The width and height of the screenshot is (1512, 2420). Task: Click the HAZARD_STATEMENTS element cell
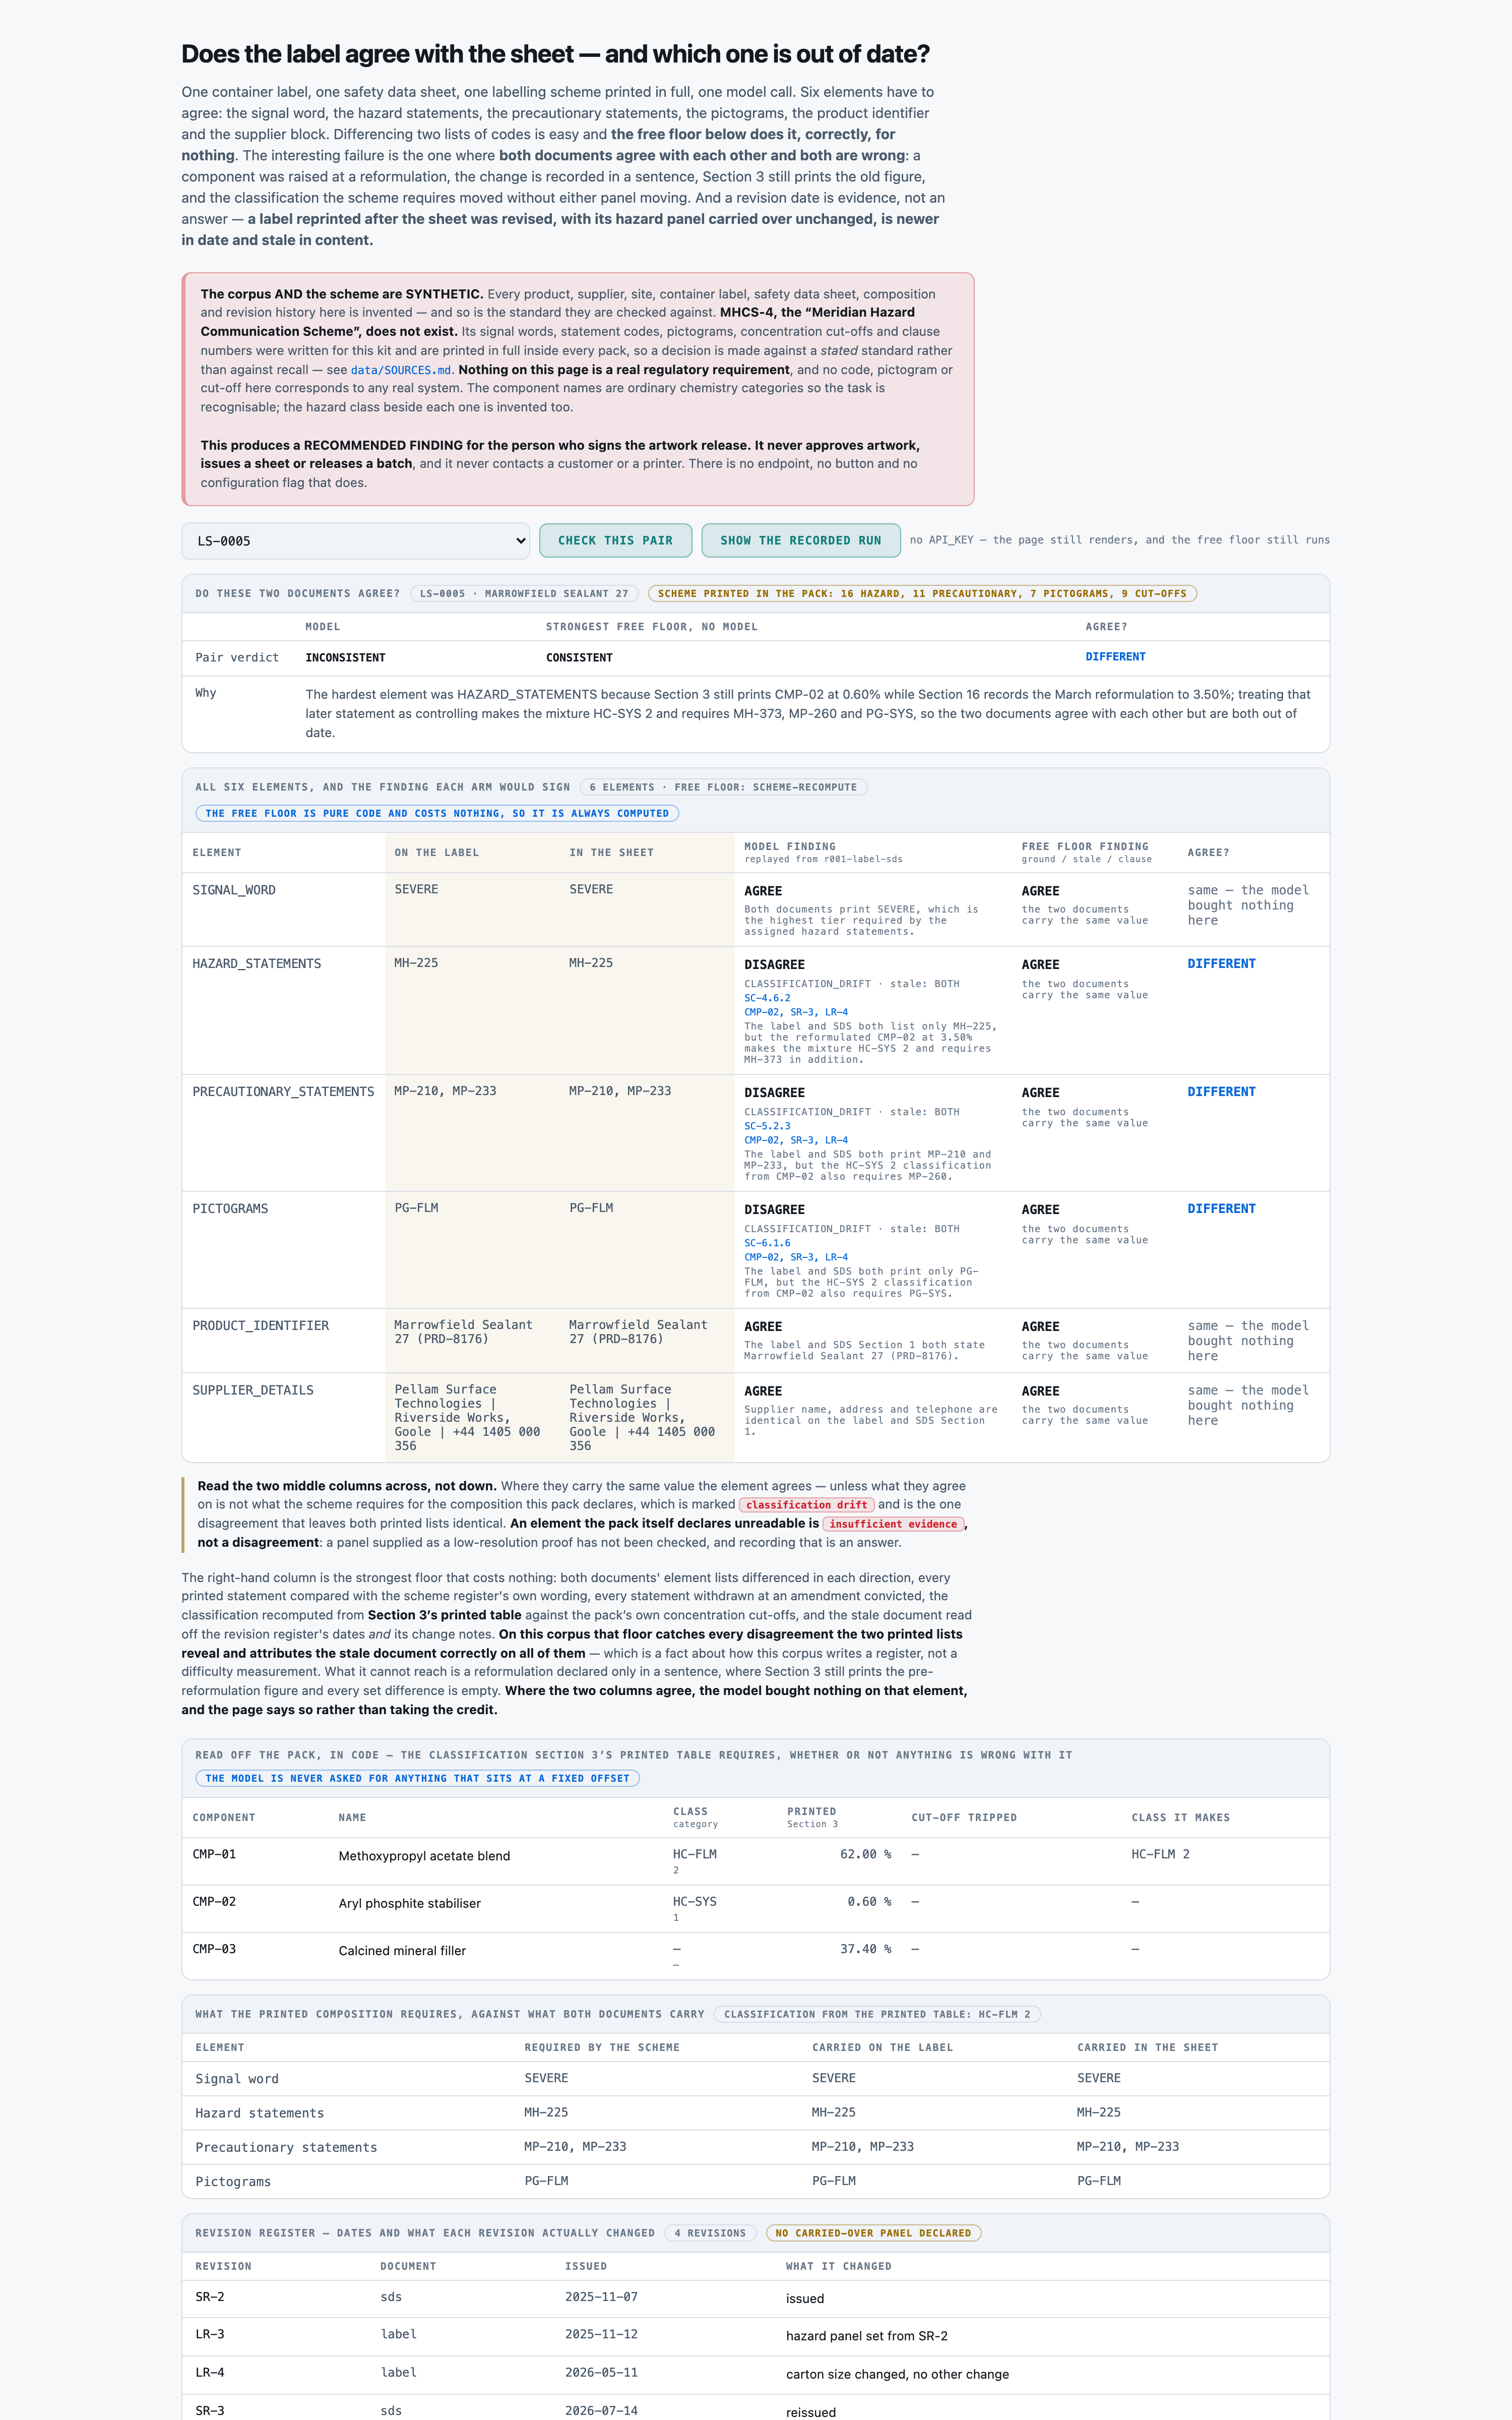[257, 964]
